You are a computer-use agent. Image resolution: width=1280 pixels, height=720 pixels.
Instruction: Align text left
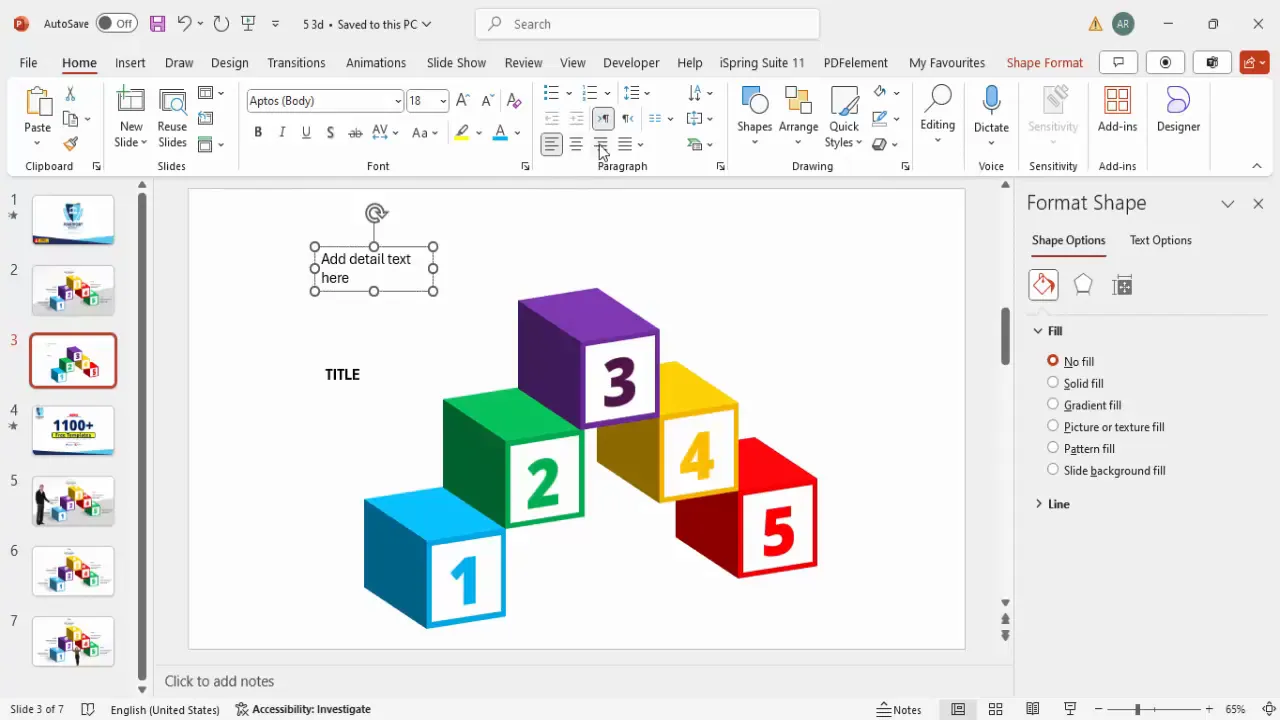[552, 144]
